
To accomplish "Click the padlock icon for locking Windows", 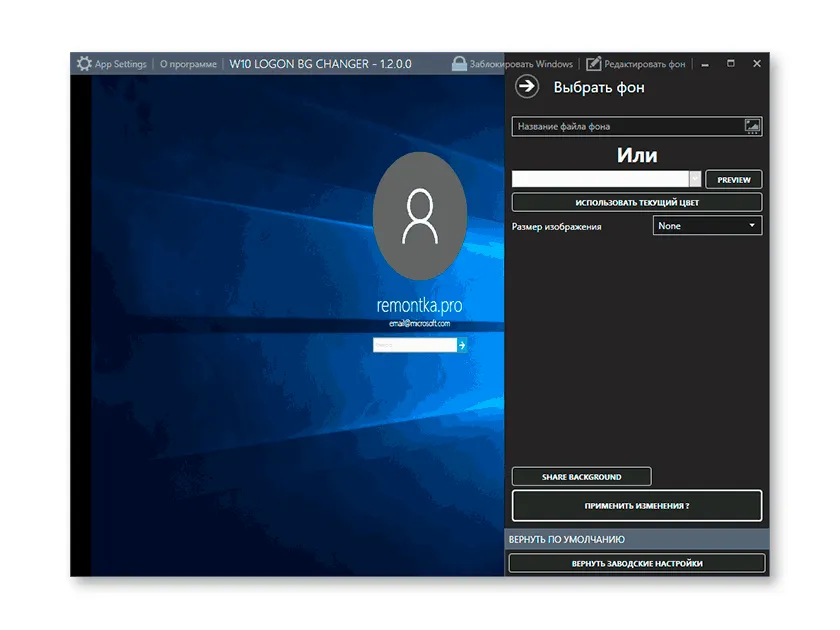I will click(x=459, y=64).
